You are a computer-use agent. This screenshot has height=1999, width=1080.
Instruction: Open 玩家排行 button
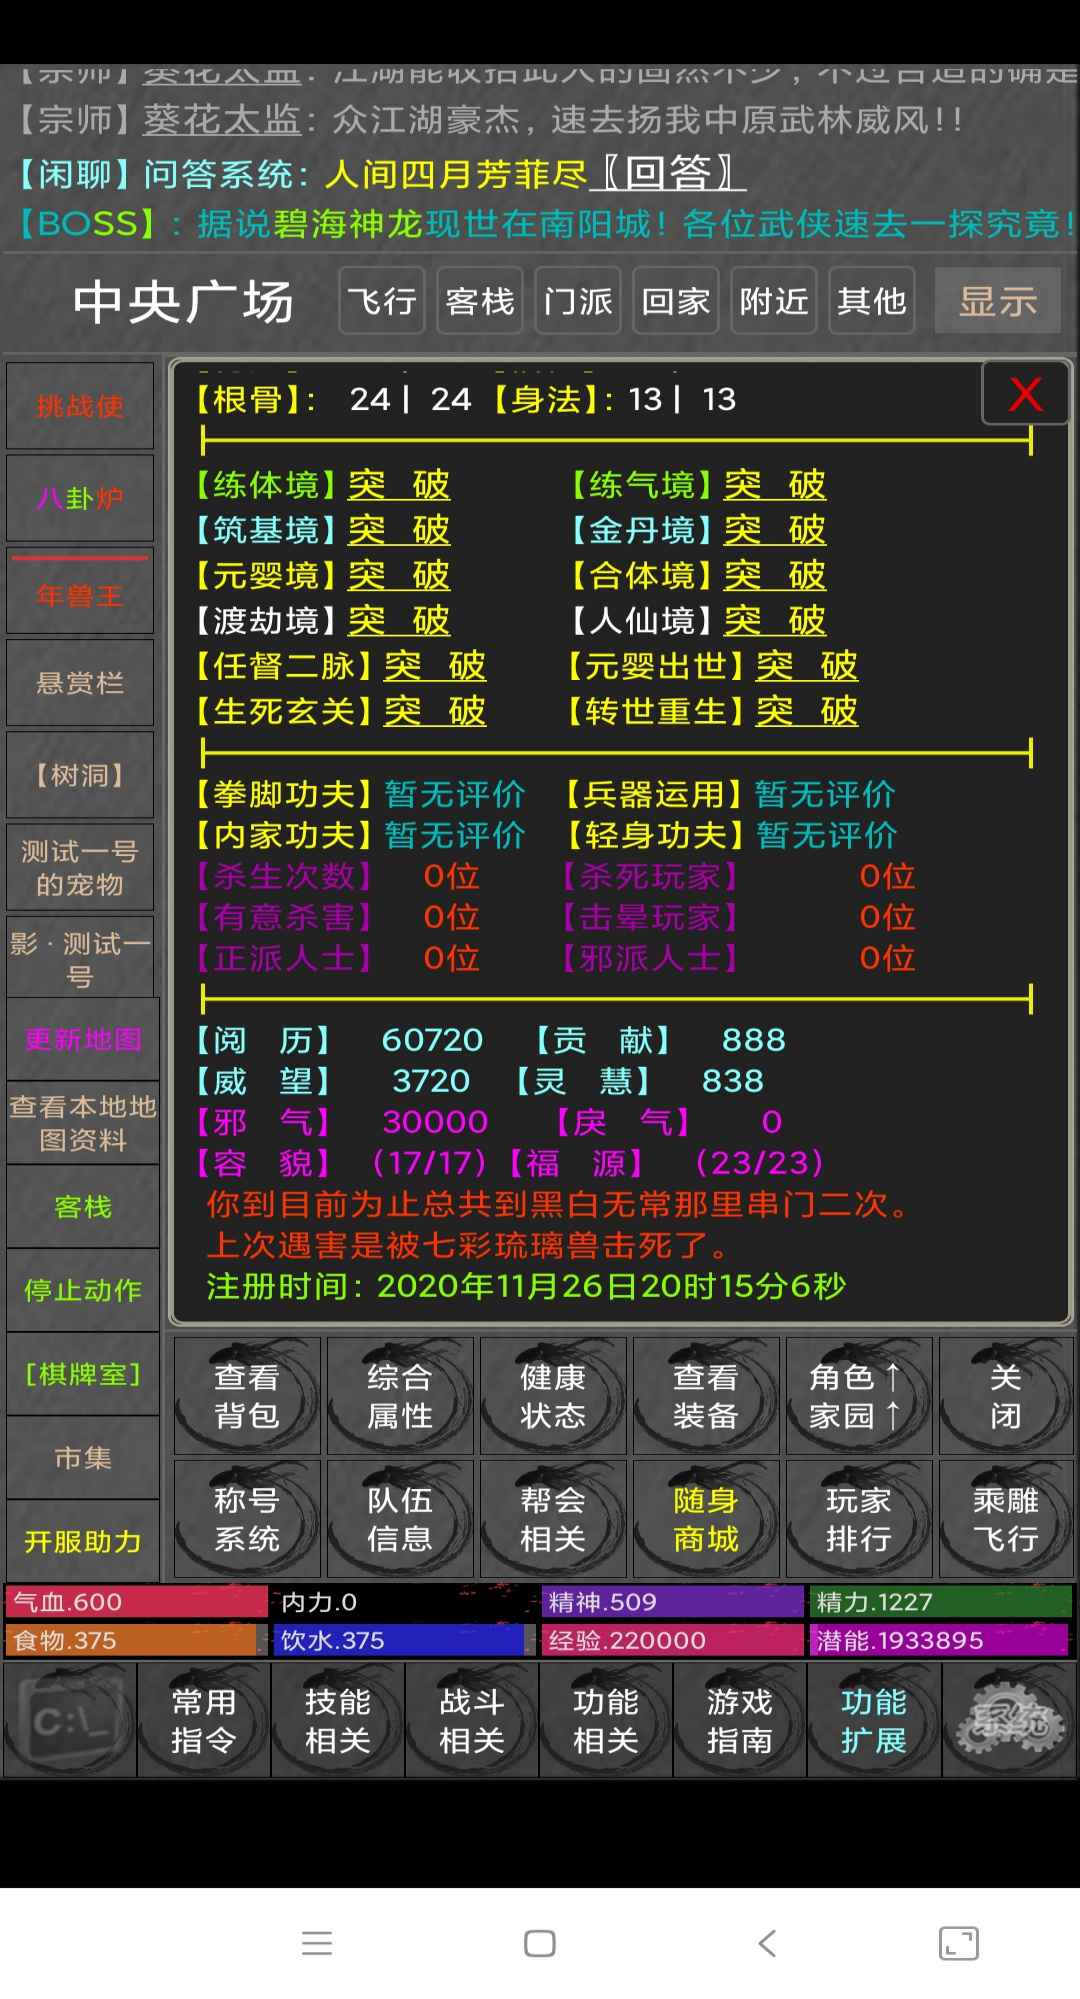(859, 1519)
